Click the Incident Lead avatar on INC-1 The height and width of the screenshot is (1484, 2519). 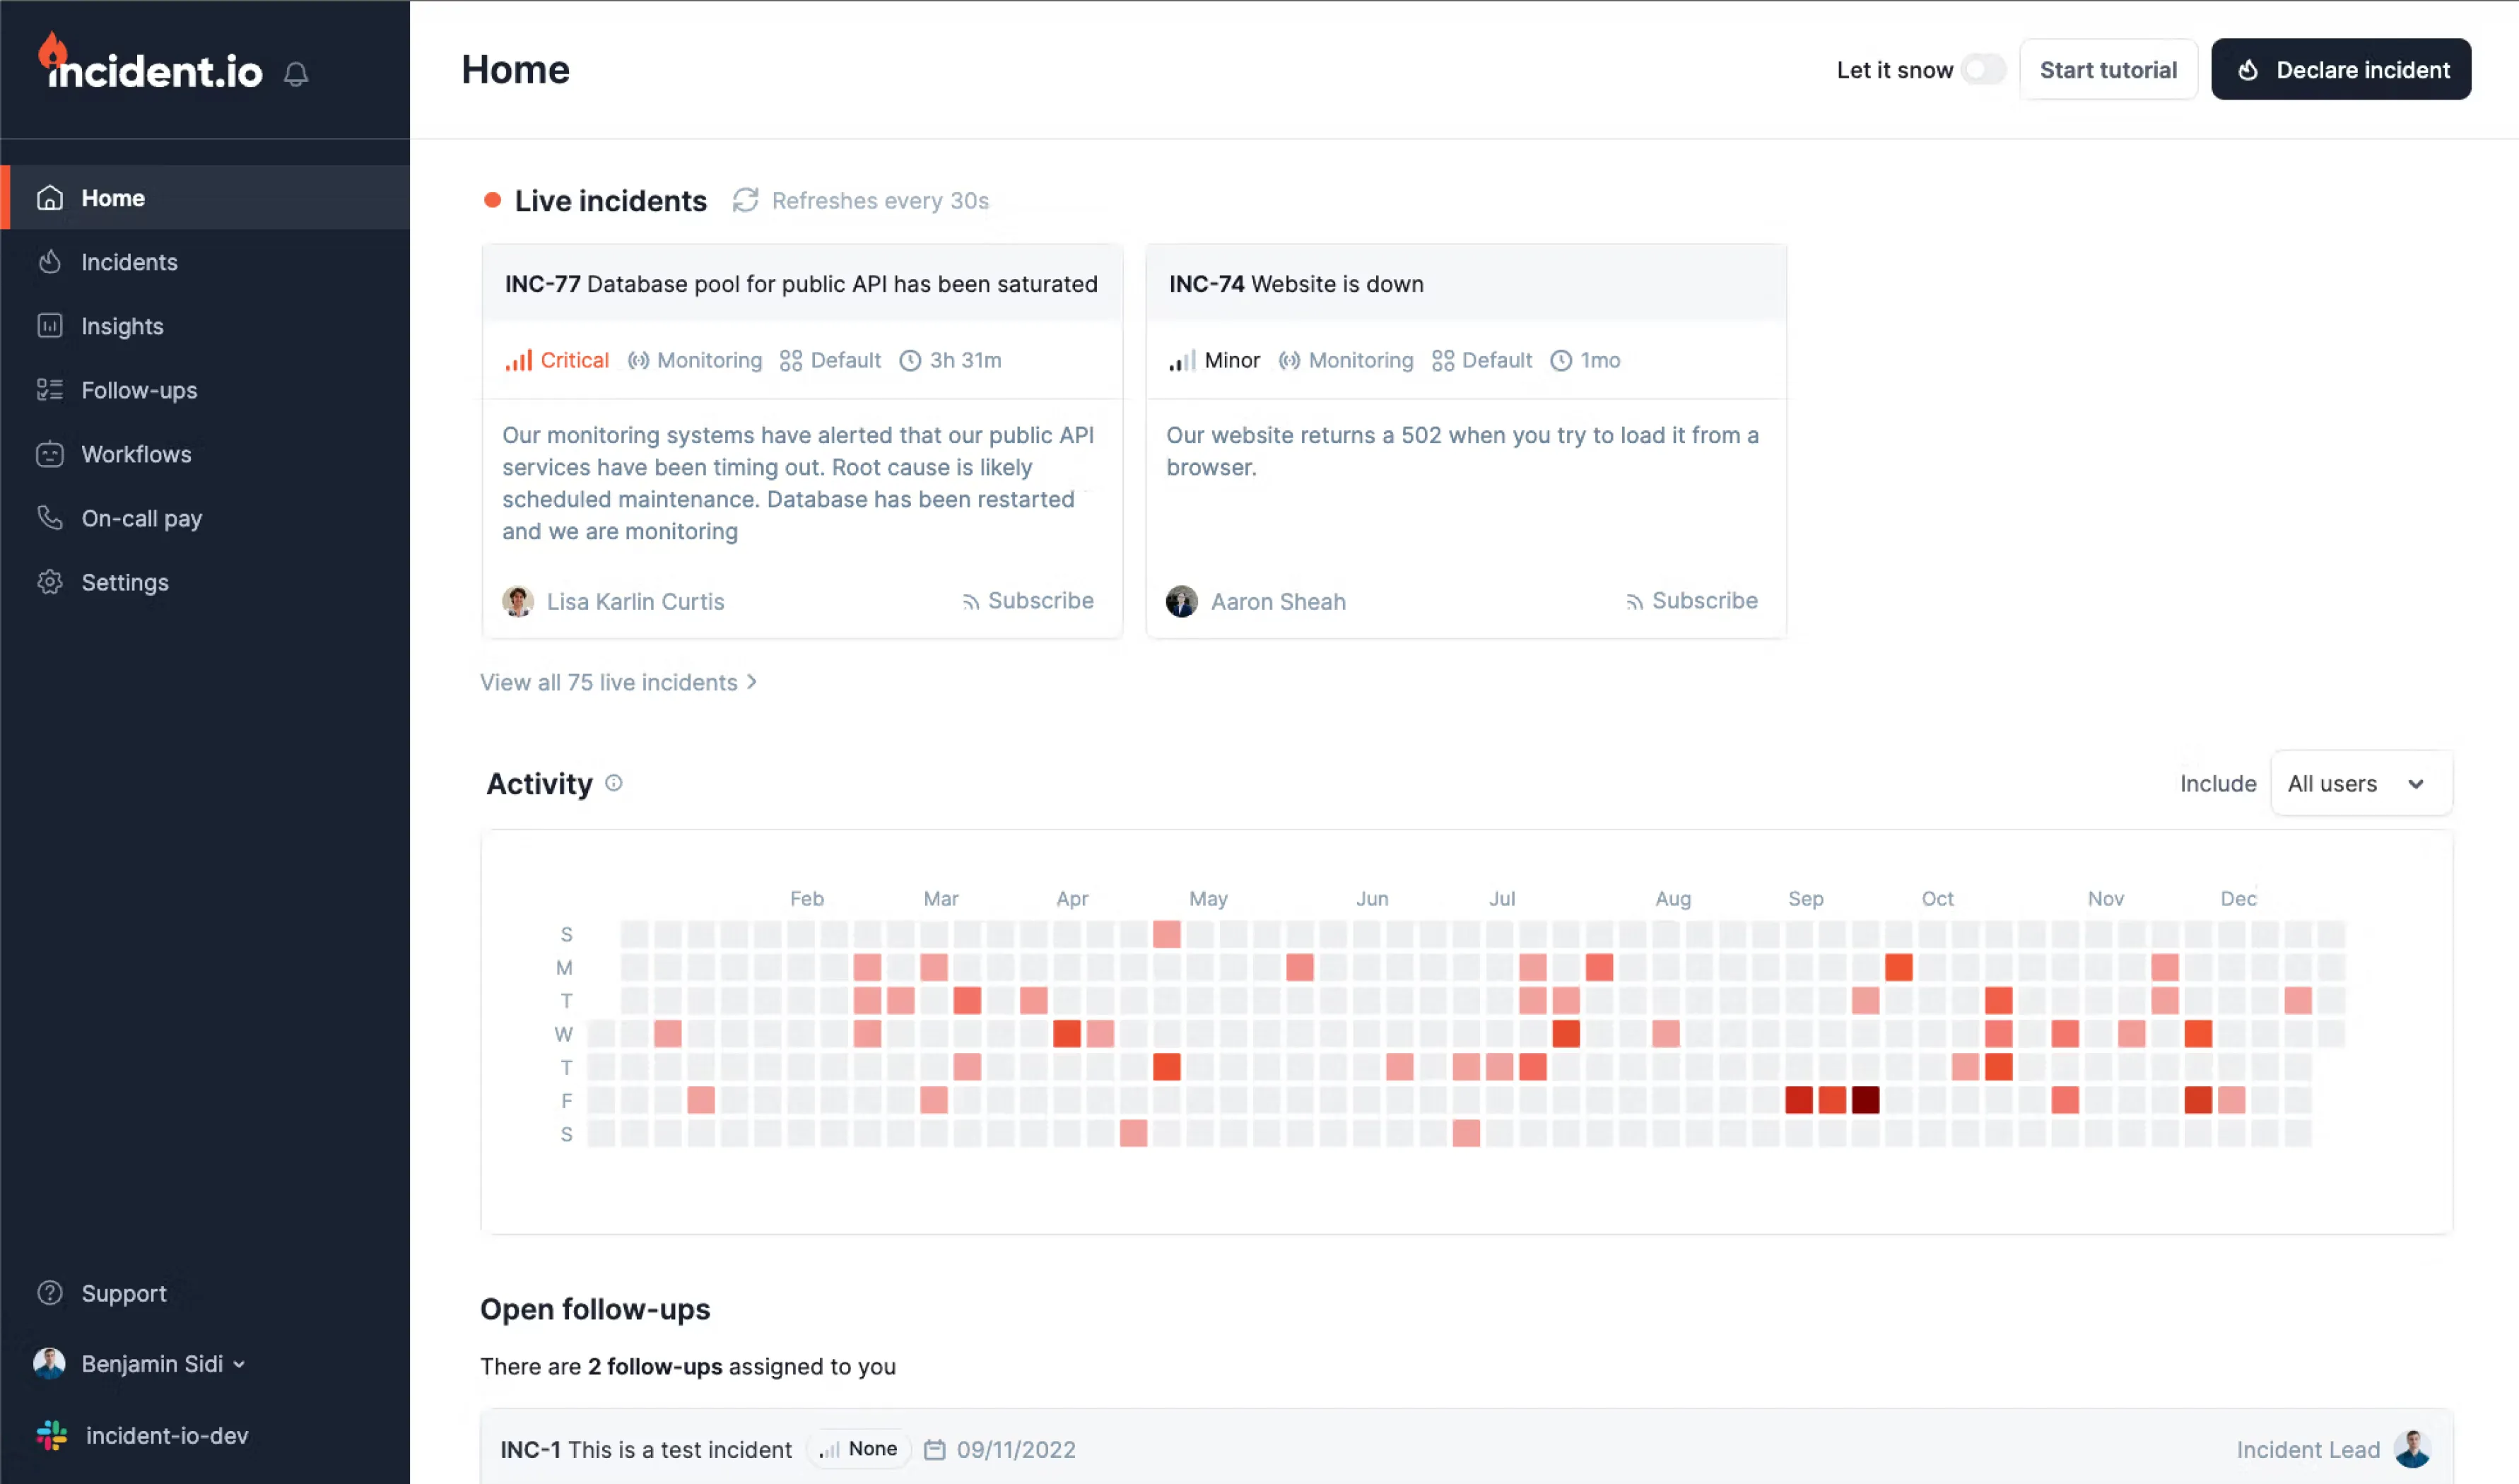(2411, 1449)
